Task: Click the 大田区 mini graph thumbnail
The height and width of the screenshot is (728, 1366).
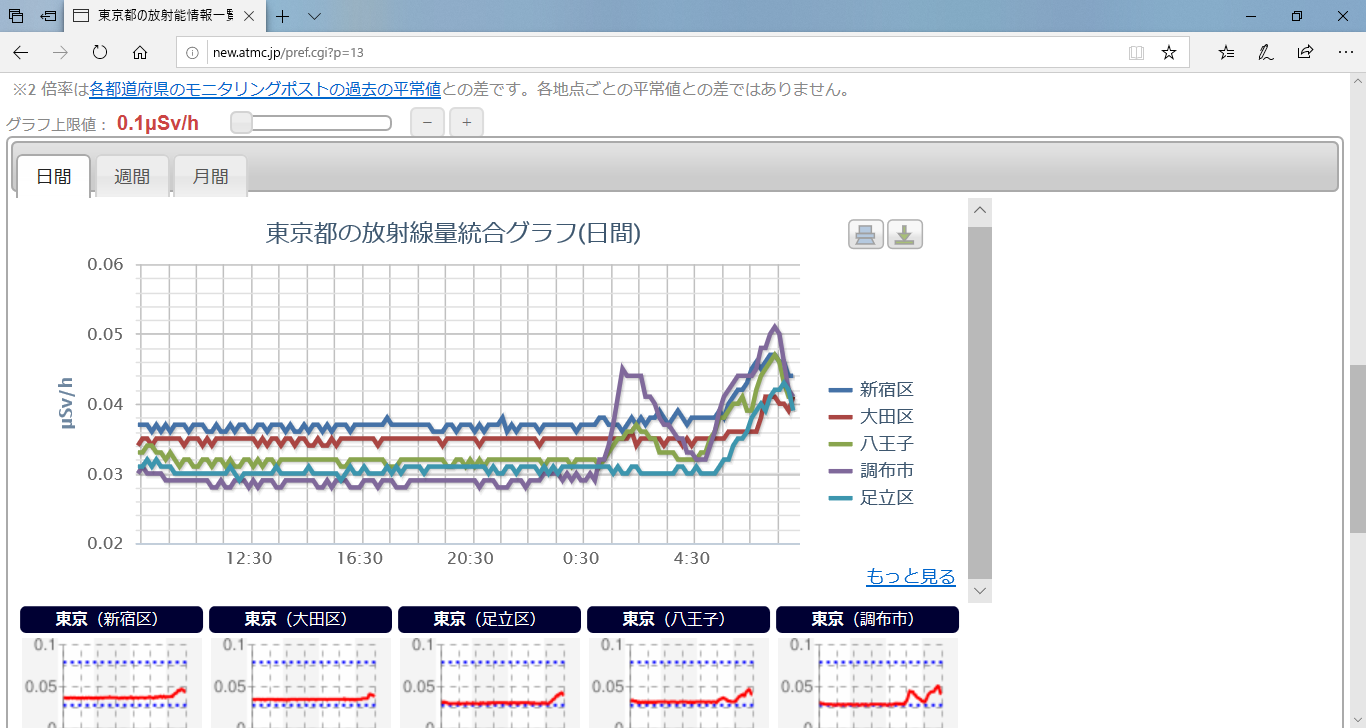Action: [x=300, y=684]
